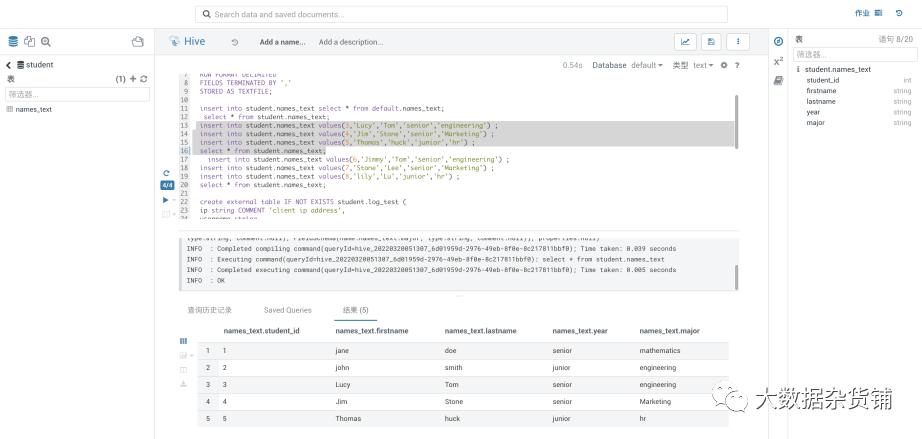Show grid results view icon
Viewport: 922px width, 439px height.
point(183,341)
